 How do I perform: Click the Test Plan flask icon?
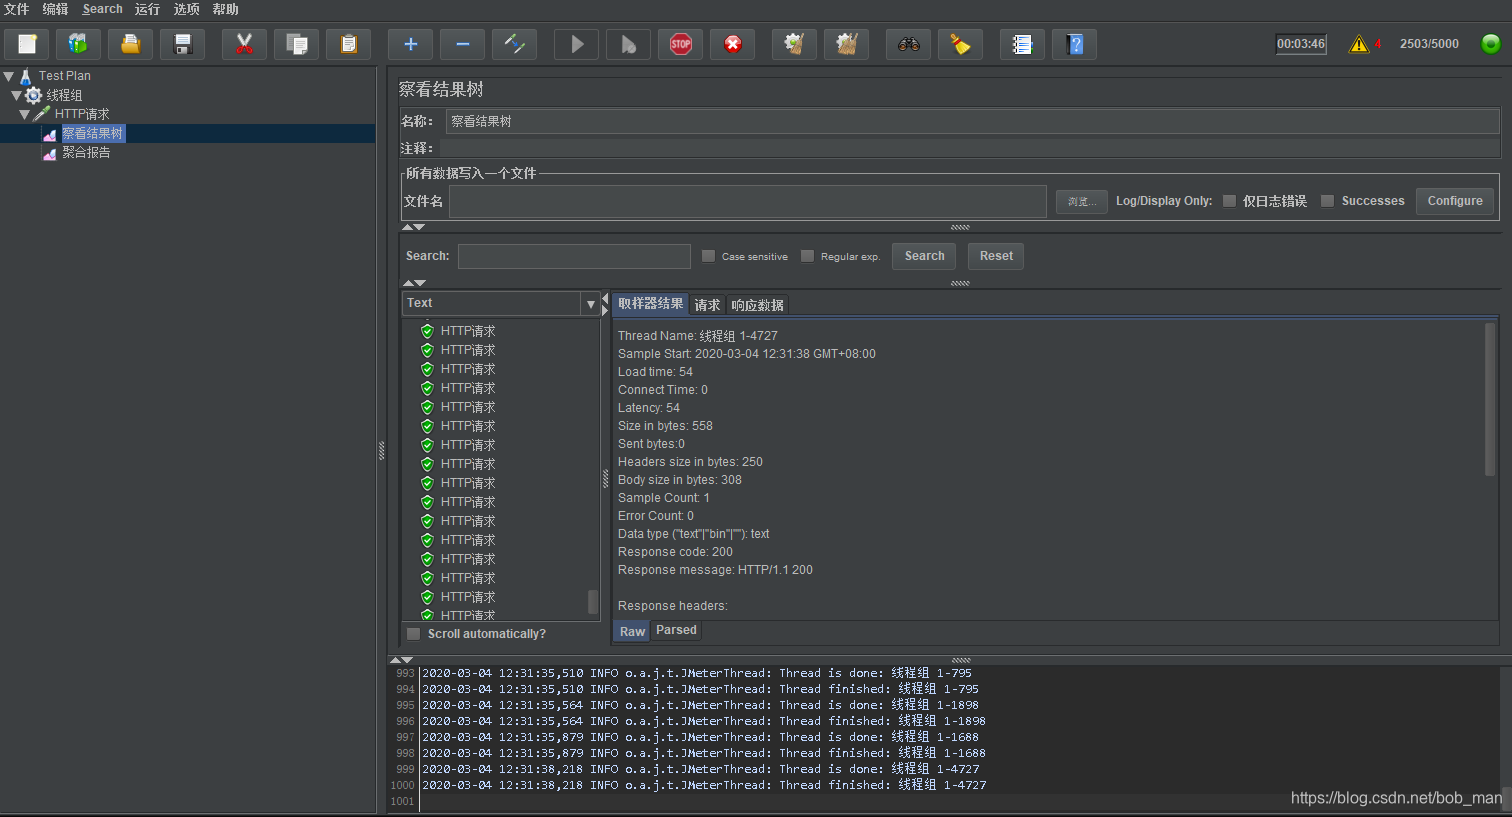(26, 76)
